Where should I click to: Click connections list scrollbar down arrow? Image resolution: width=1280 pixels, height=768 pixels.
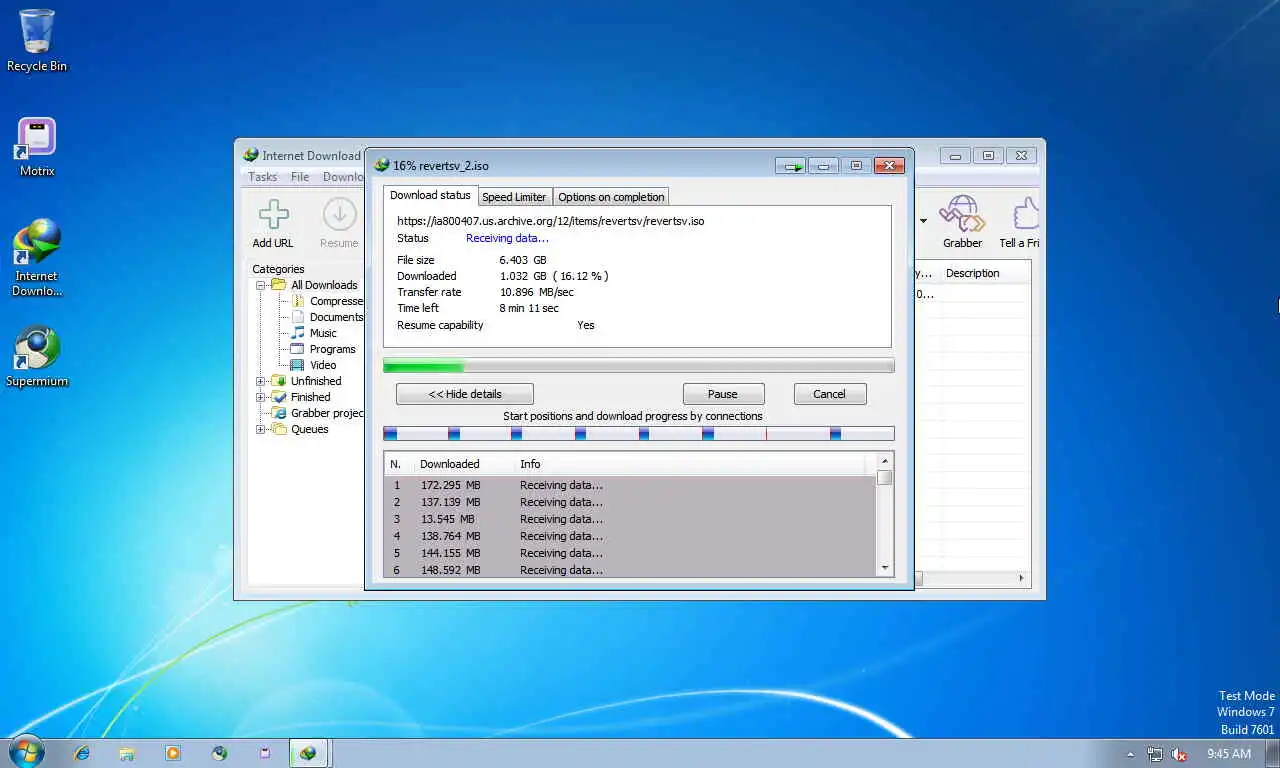pos(884,568)
